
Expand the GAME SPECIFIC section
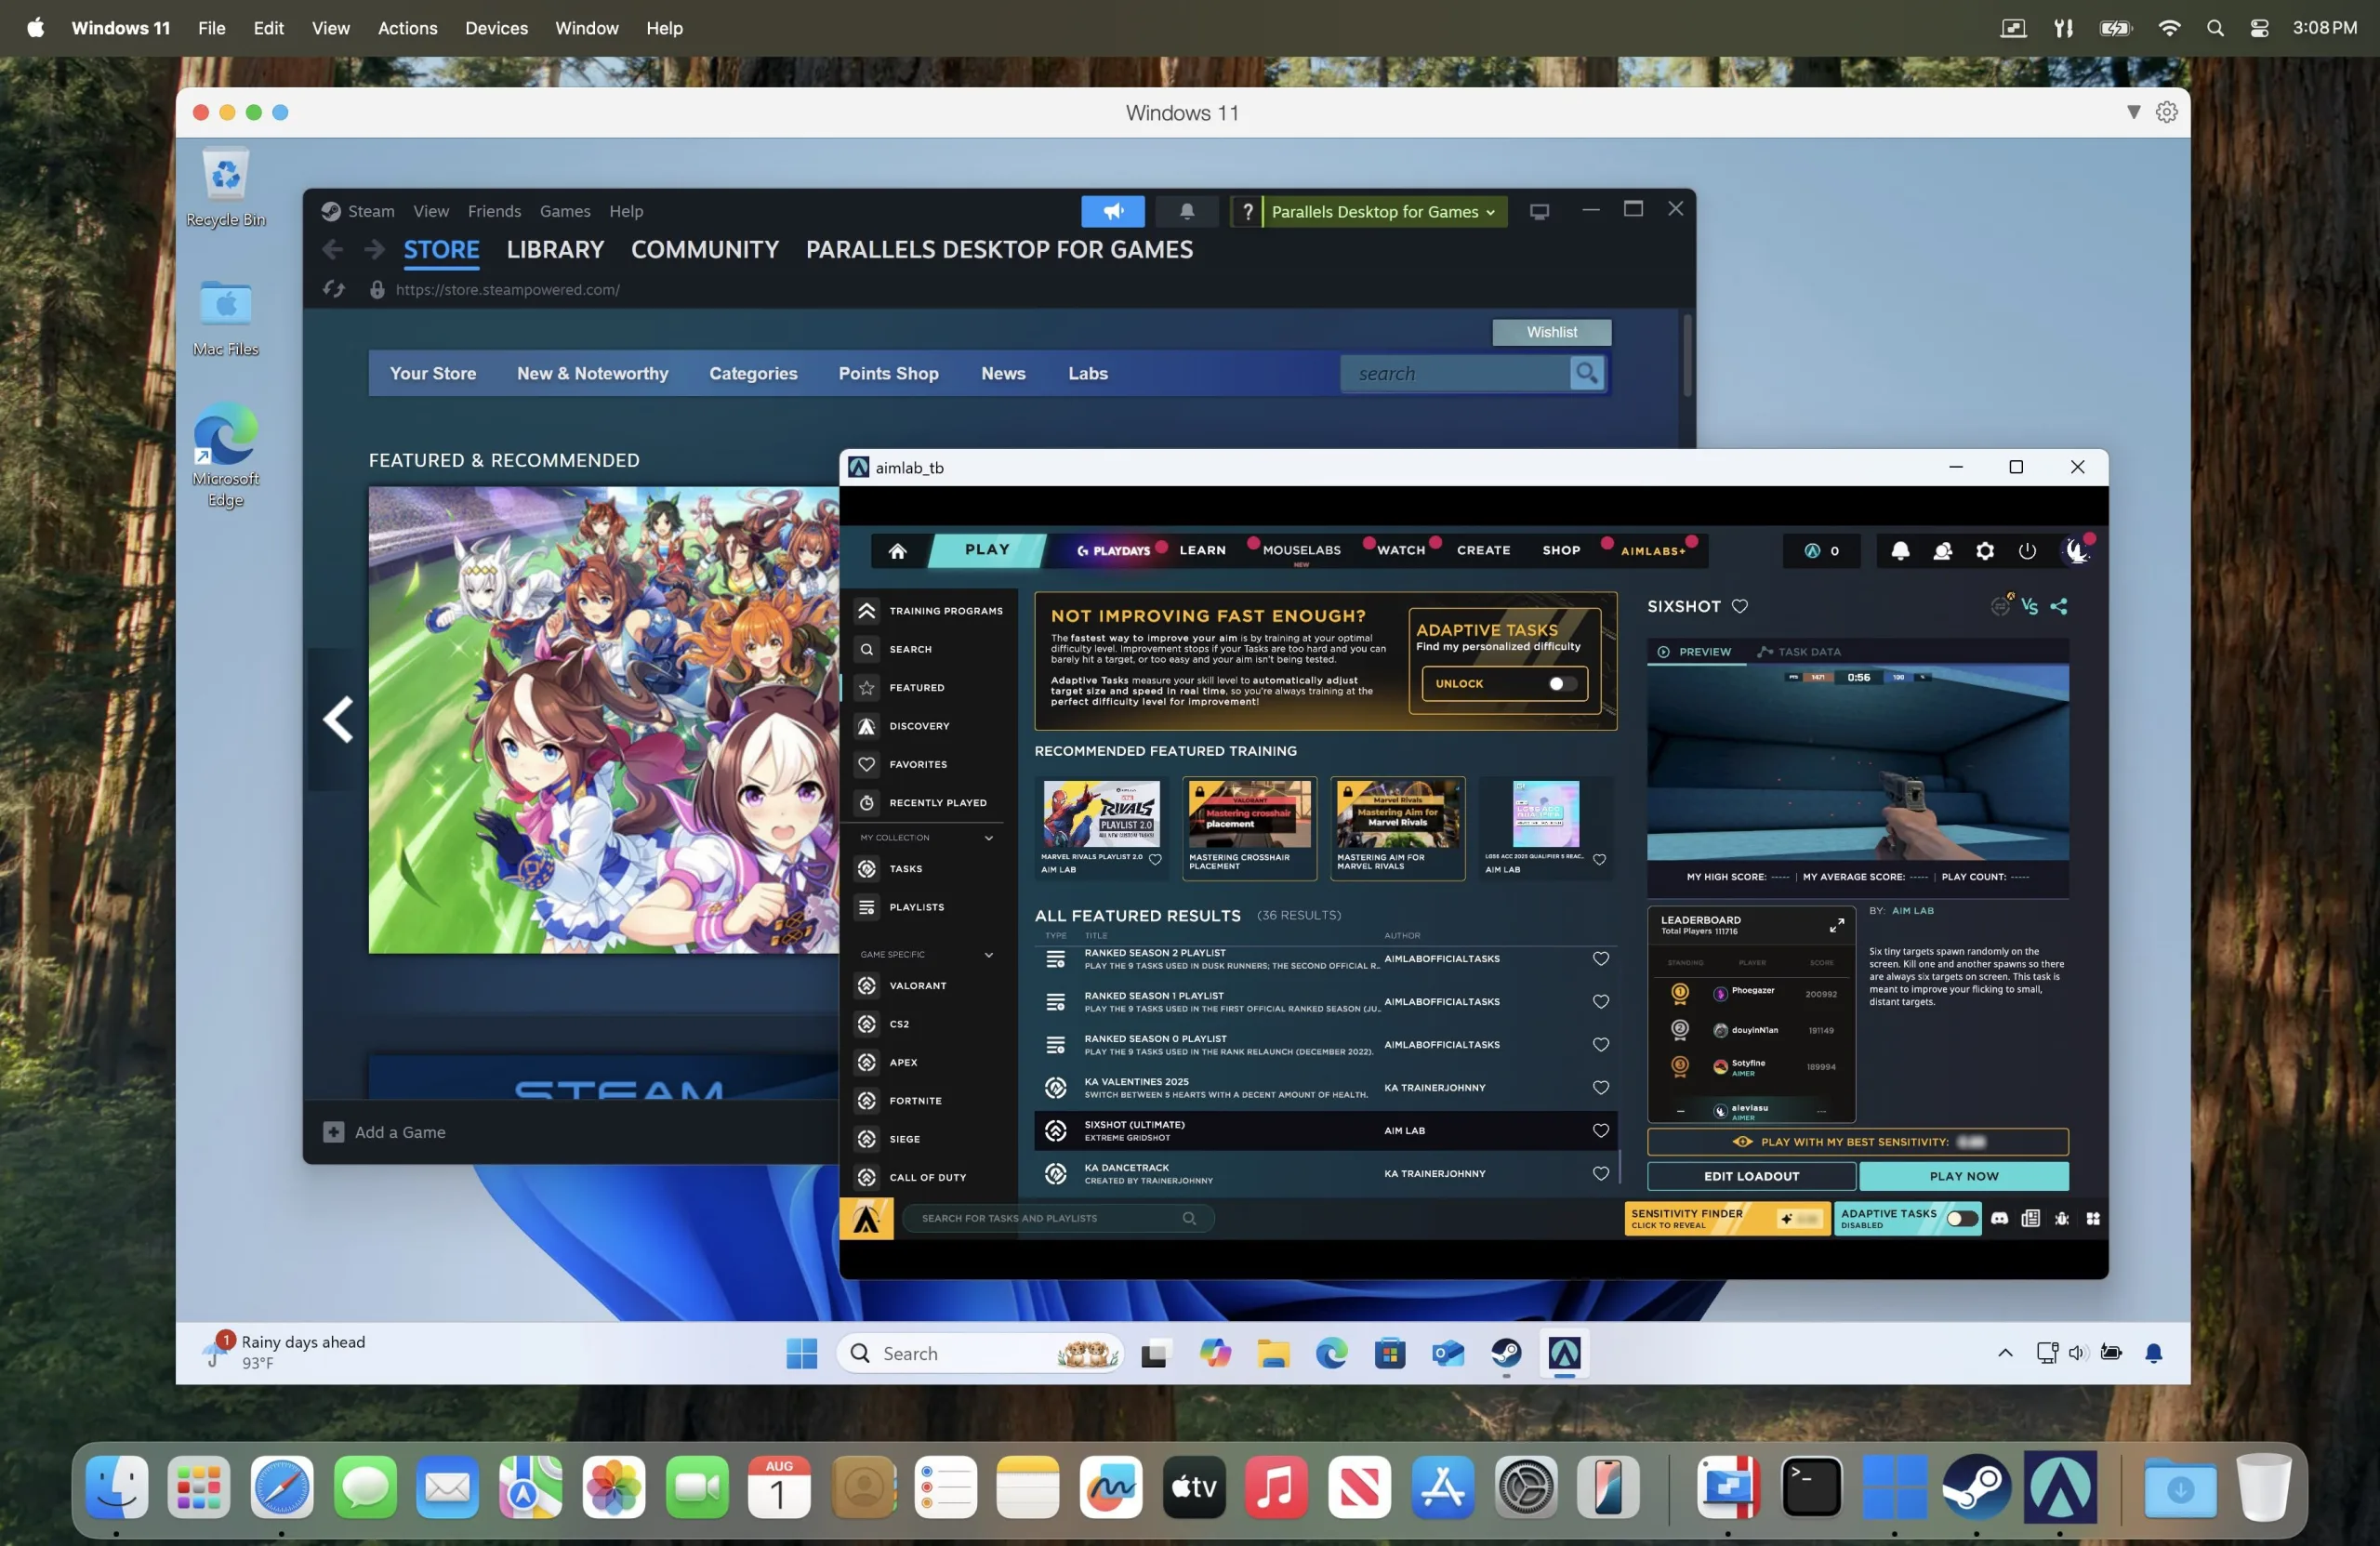coord(989,954)
